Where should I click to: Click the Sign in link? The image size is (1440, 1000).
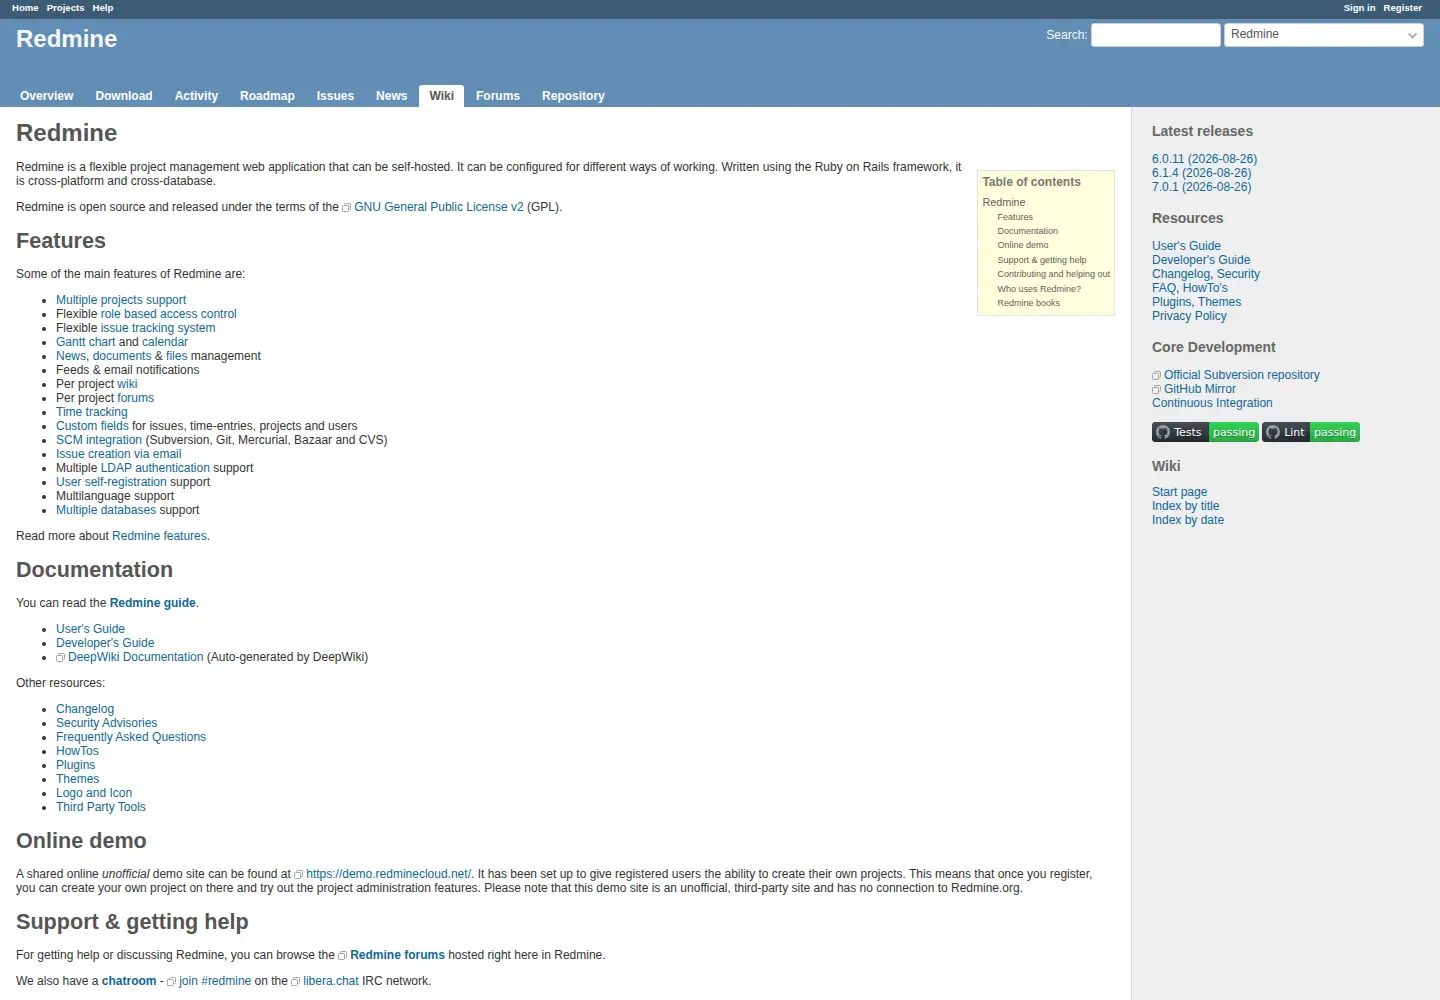click(1359, 8)
